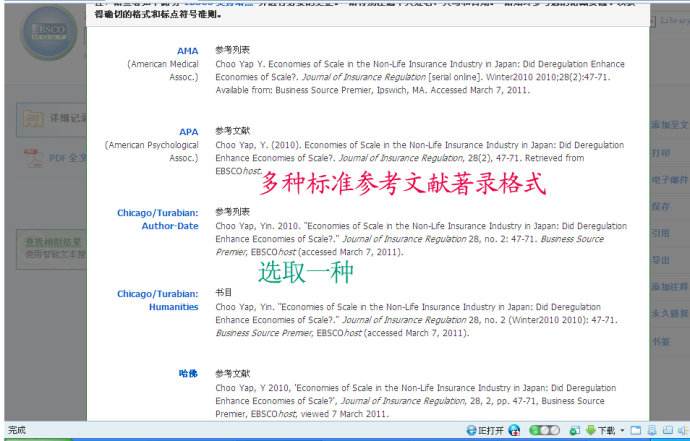
Task: Click 打印 in the background tools panel
Action: pyautogui.click(x=661, y=153)
